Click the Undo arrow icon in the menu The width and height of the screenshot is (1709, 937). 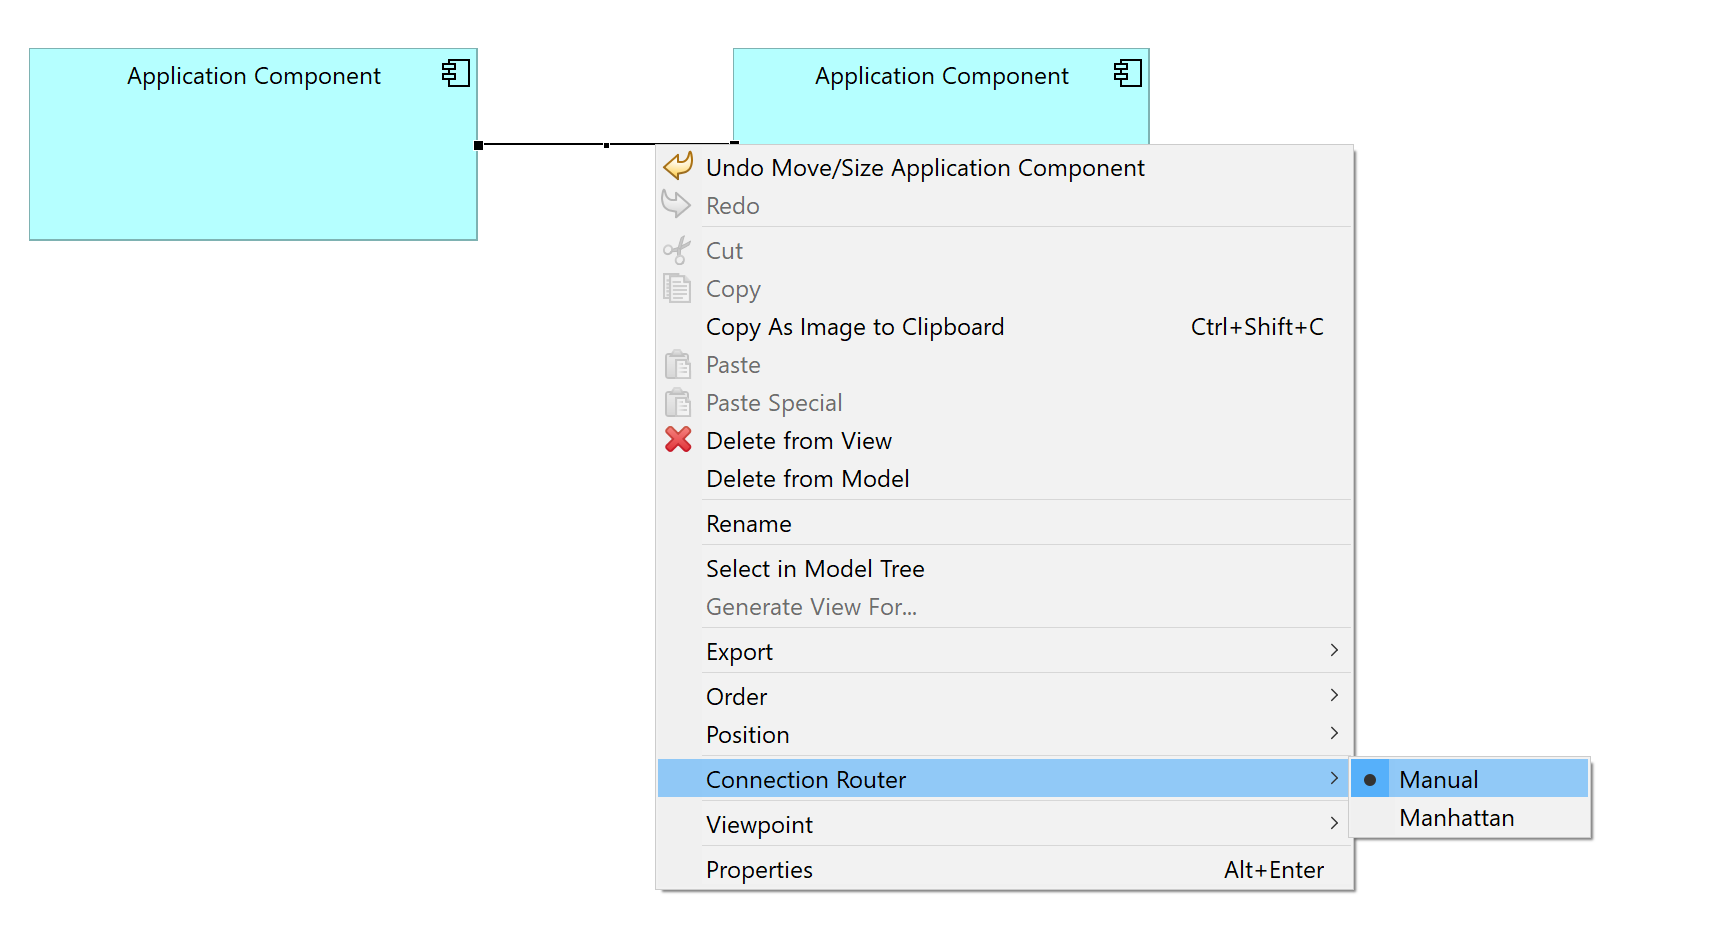tap(678, 167)
